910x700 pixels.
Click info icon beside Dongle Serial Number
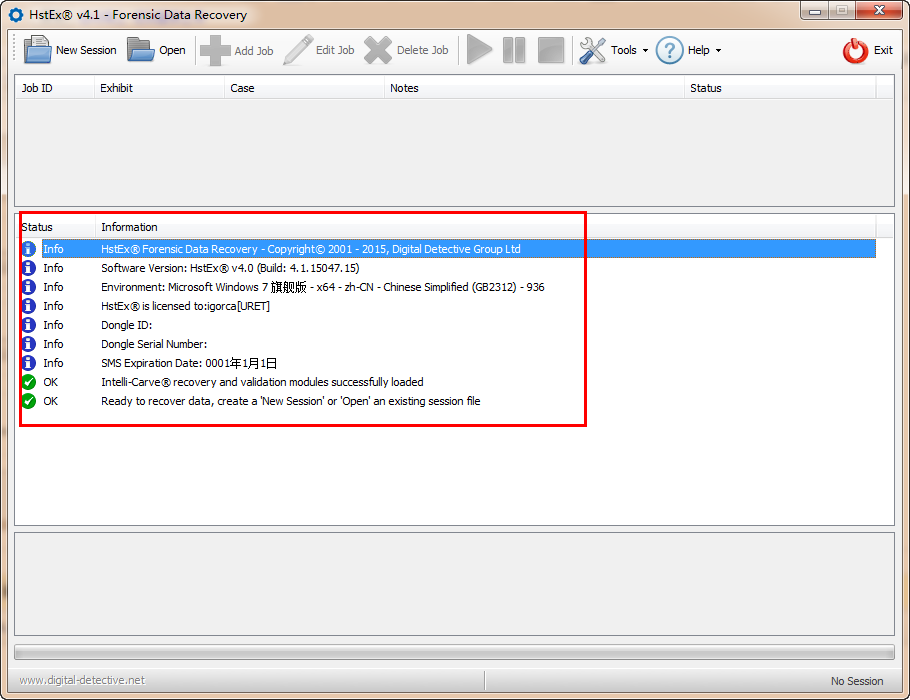pos(28,344)
